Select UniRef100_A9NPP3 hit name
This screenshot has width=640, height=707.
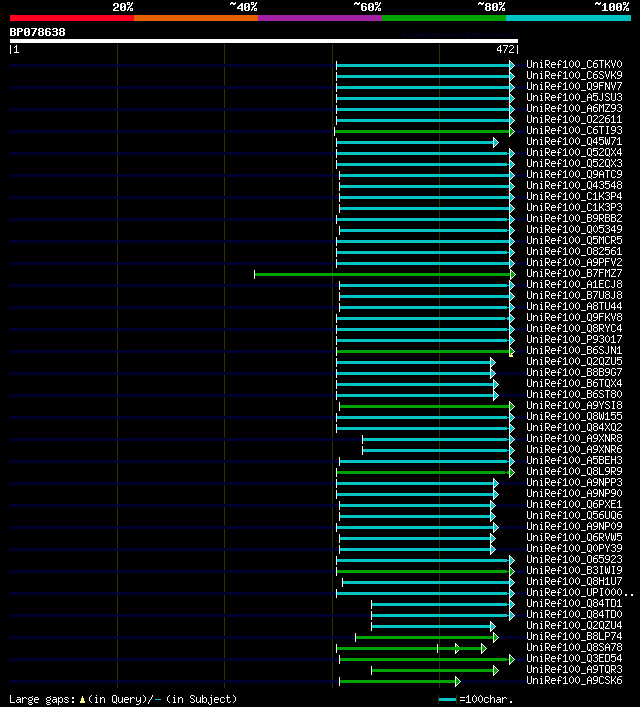574,482
